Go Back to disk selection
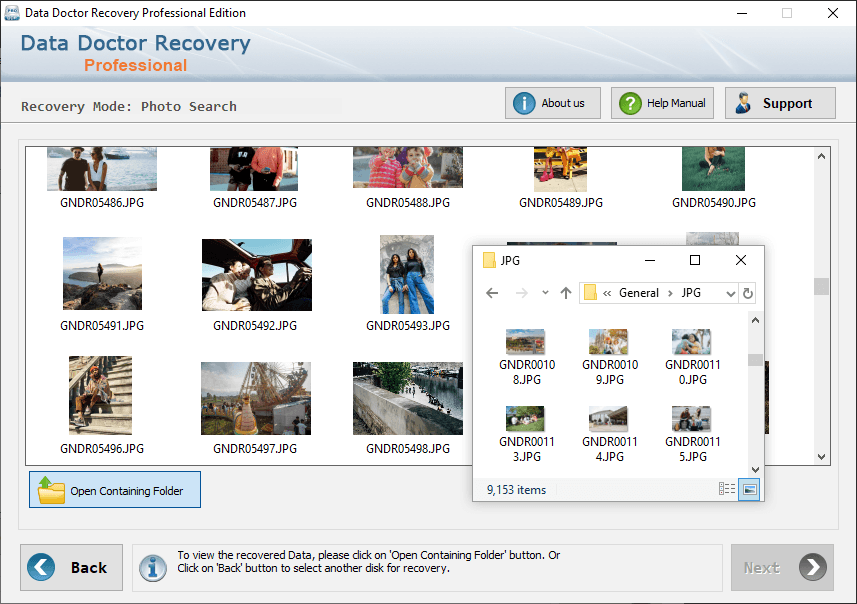This screenshot has height=604, width=857. click(x=71, y=567)
